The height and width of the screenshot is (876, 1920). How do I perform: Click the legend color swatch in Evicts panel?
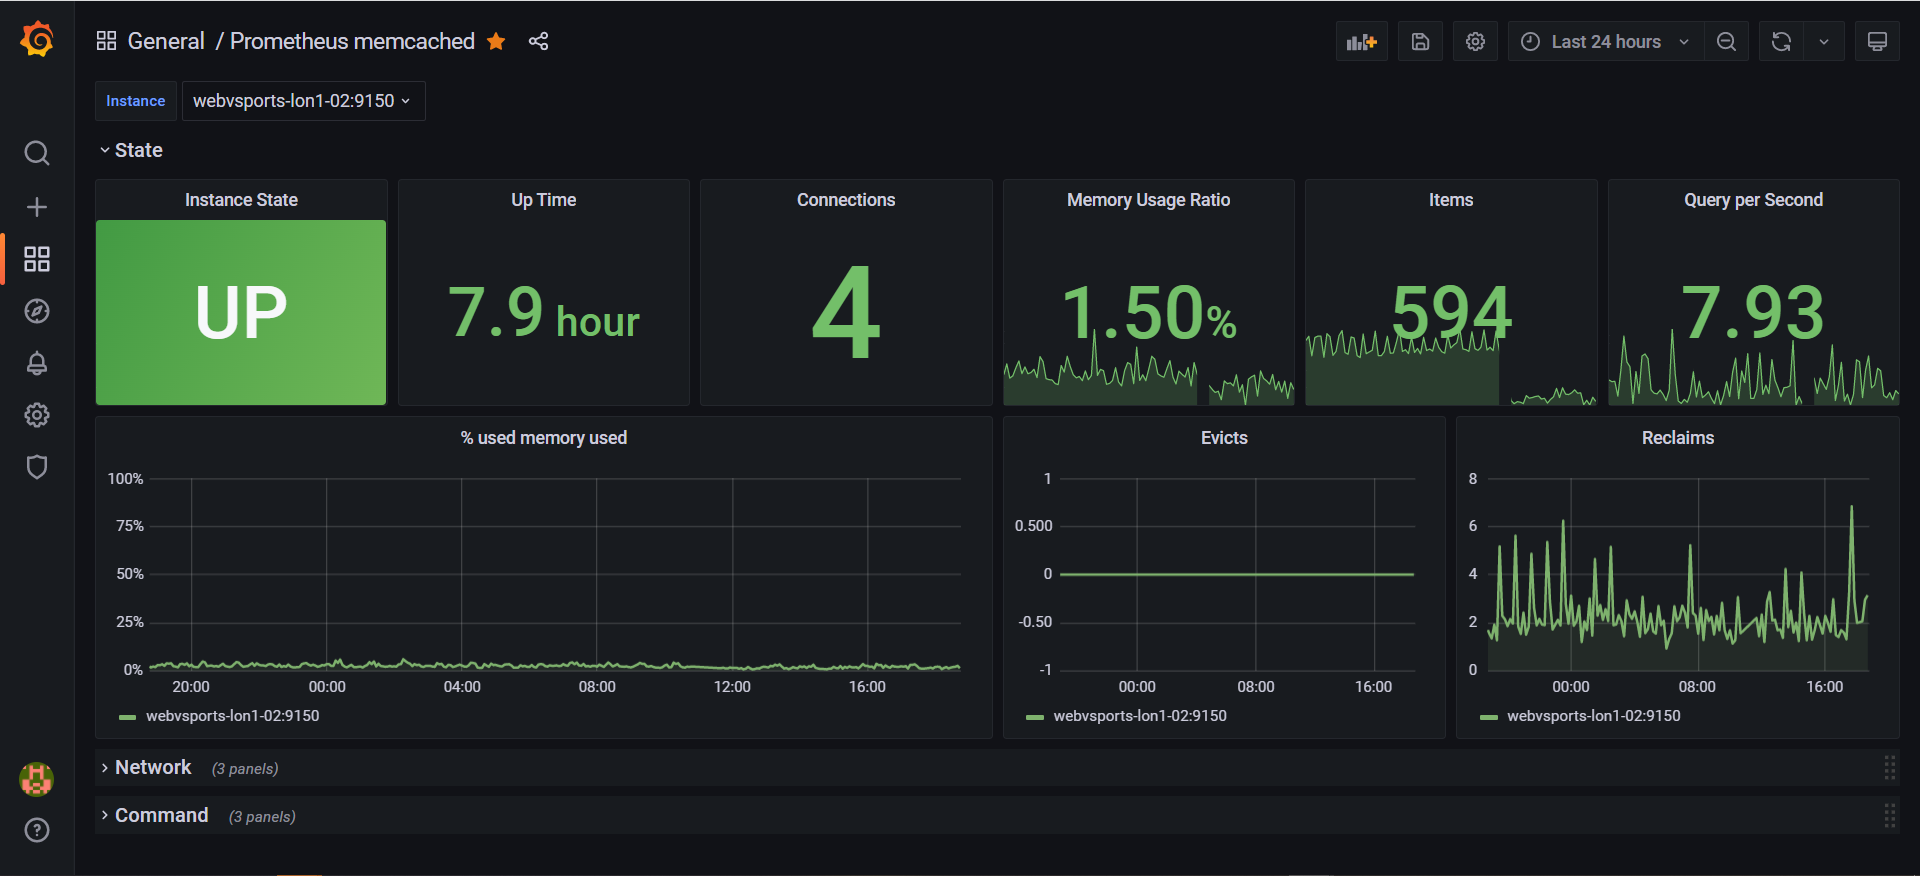click(x=1035, y=717)
